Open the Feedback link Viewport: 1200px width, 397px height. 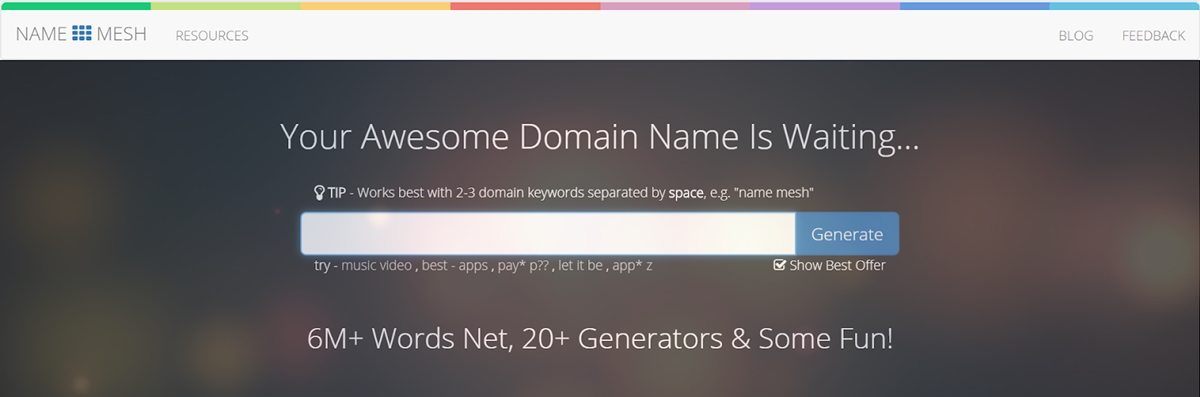[1153, 36]
